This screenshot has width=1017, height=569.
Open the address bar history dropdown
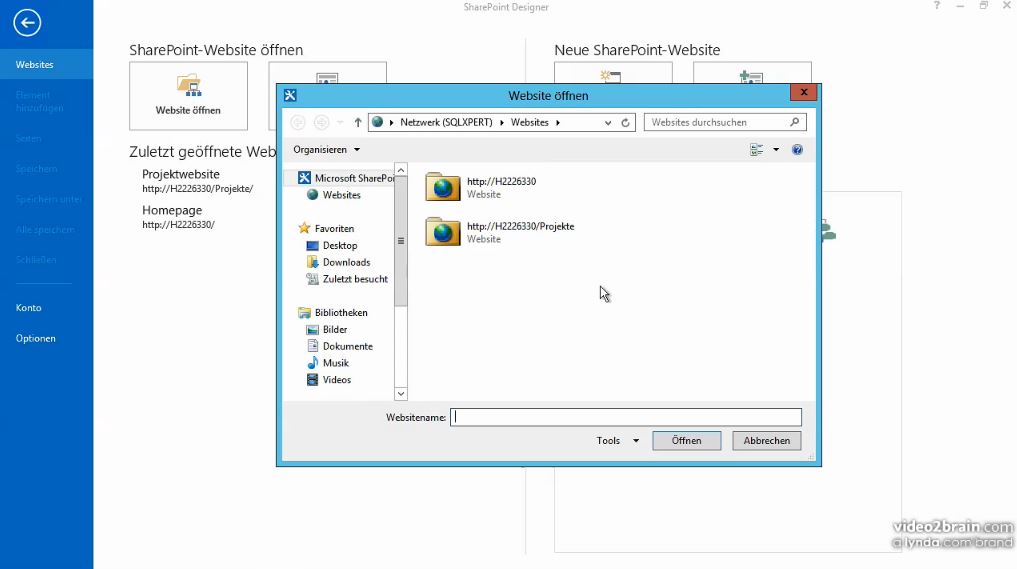[x=608, y=122]
